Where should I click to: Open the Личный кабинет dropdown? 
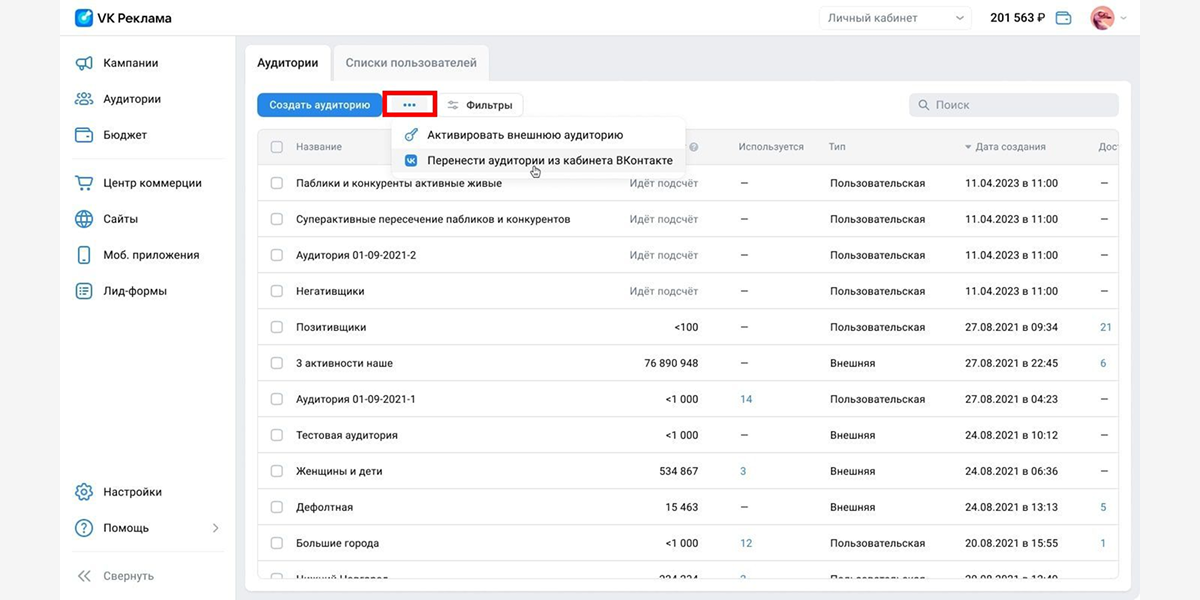point(895,18)
